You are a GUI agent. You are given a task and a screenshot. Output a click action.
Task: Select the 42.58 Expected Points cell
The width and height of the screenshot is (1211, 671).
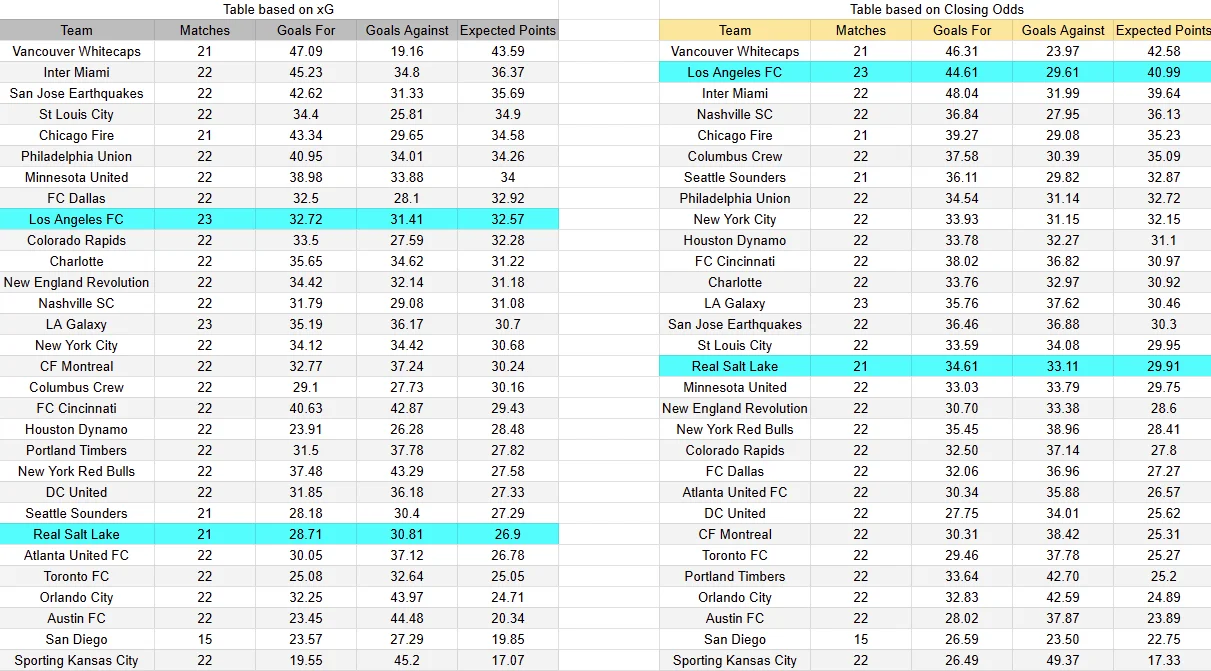(1163, 51)
